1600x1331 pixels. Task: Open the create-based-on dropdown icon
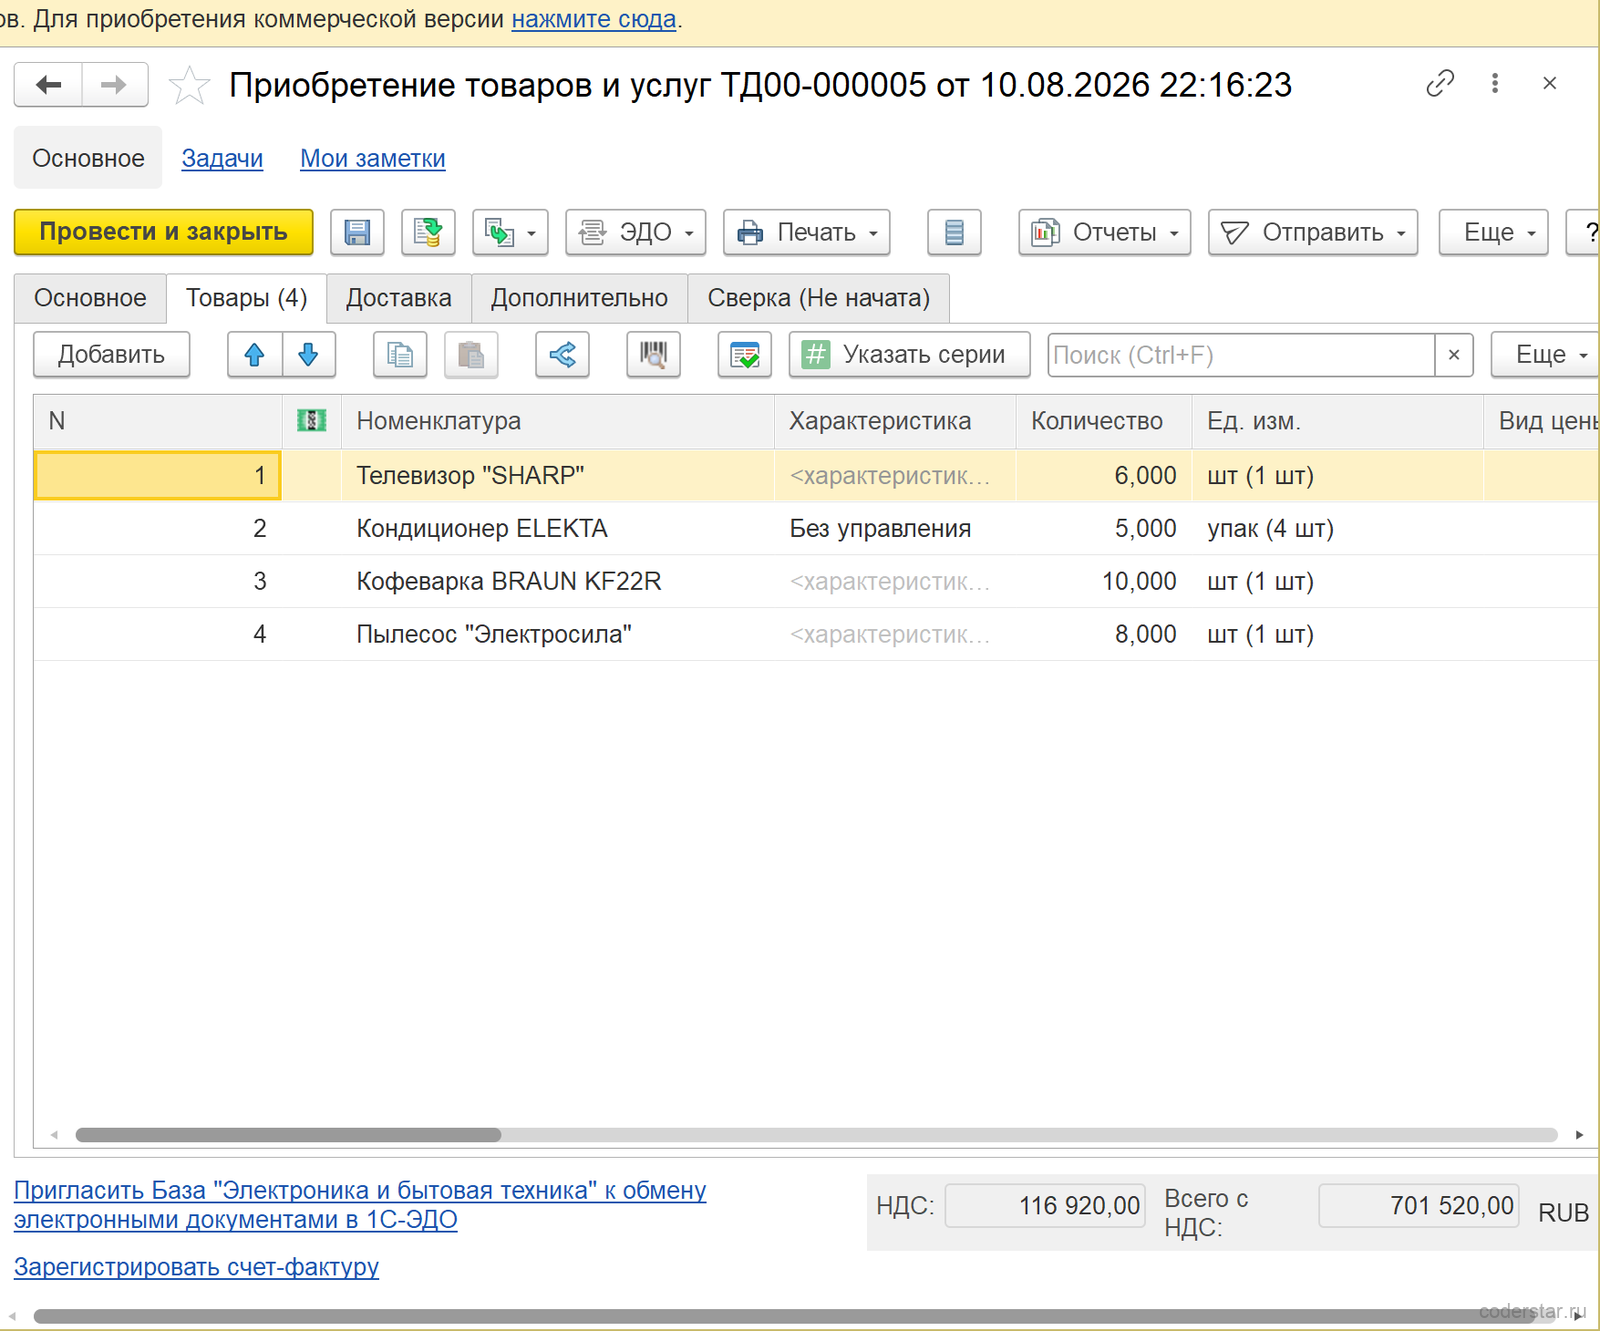[x=510, y=232]
